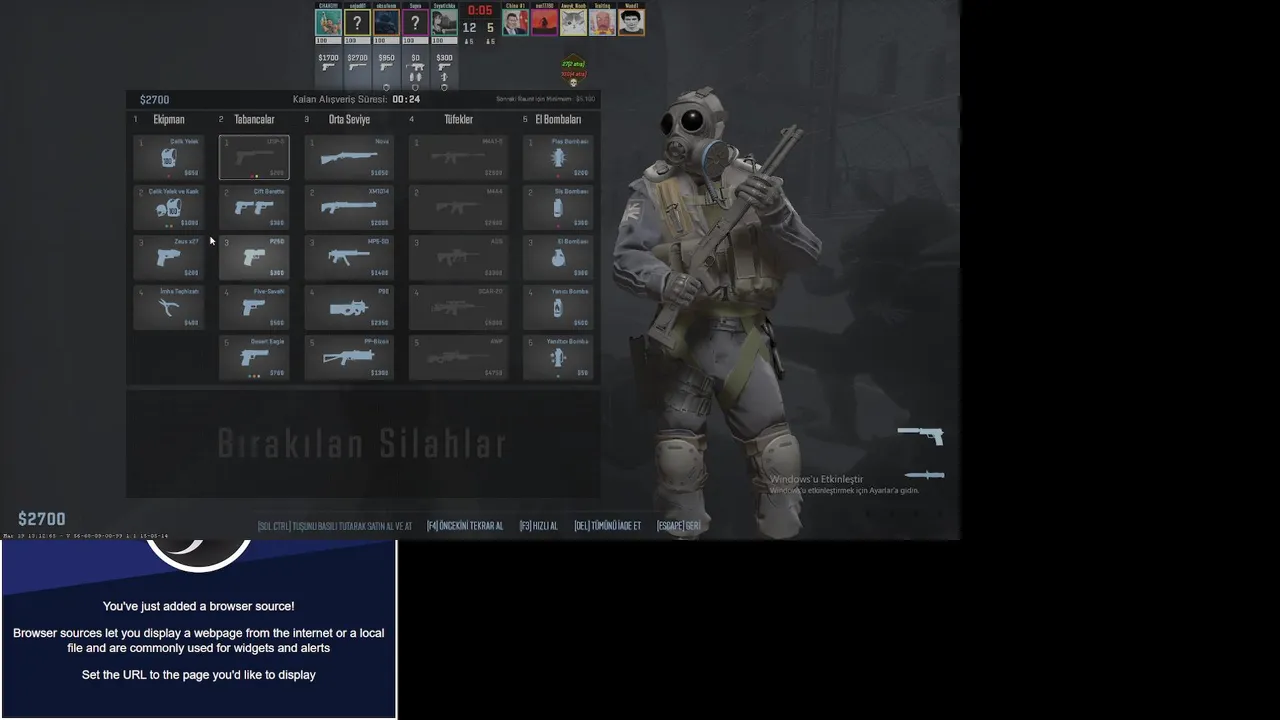The image size is (1280, 720).
Task: Open the Orta Seviye category
Action: 349,120
